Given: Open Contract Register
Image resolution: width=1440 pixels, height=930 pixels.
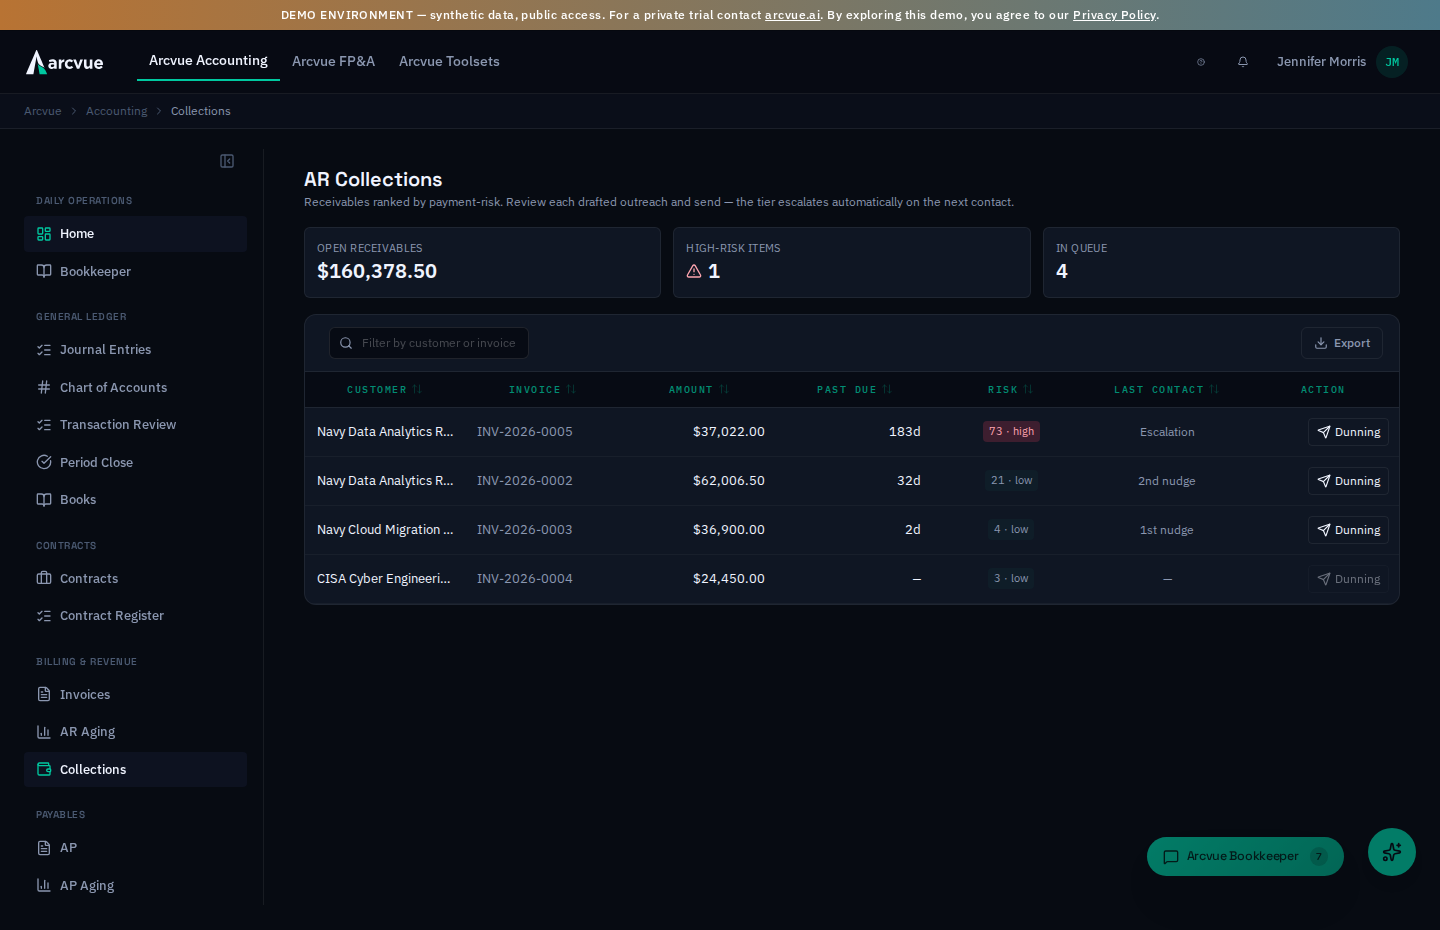Looking at the screenshot, I should tap(135, 616).
